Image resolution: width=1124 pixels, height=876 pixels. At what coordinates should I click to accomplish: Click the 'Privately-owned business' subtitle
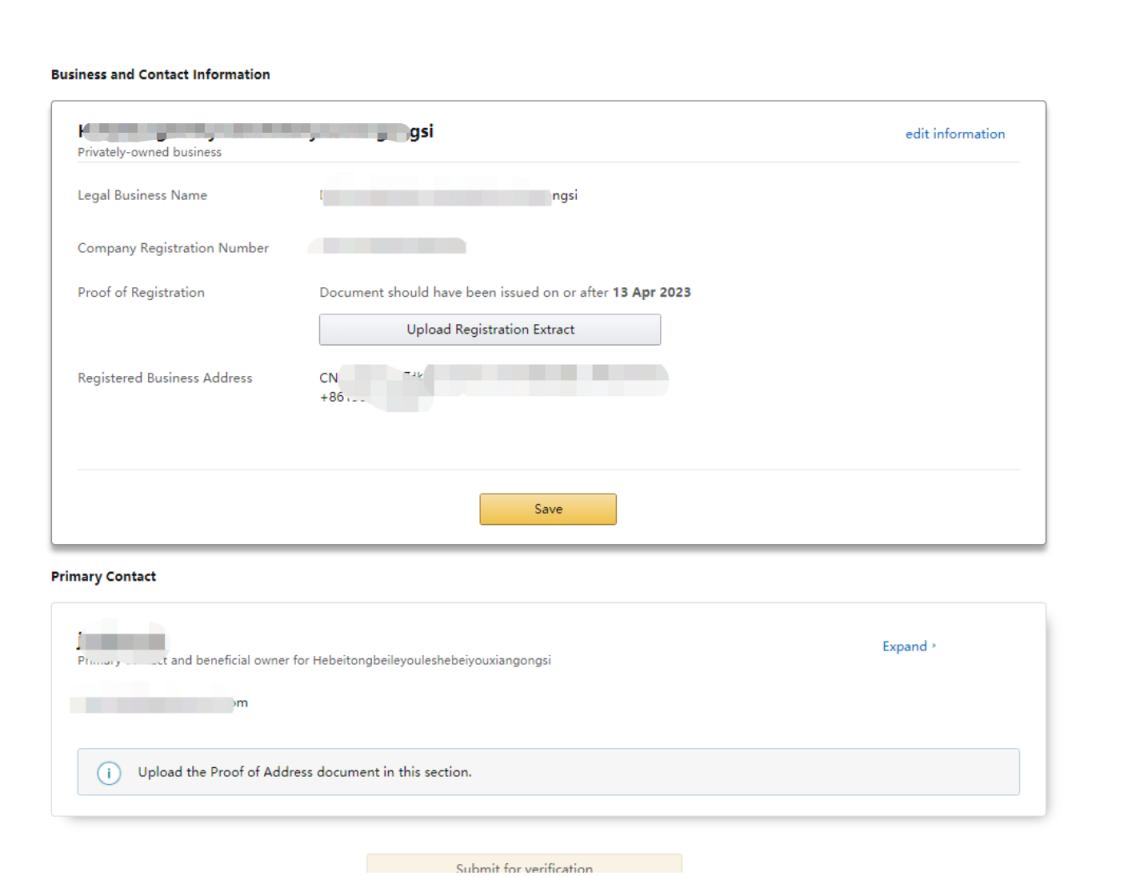149,153
